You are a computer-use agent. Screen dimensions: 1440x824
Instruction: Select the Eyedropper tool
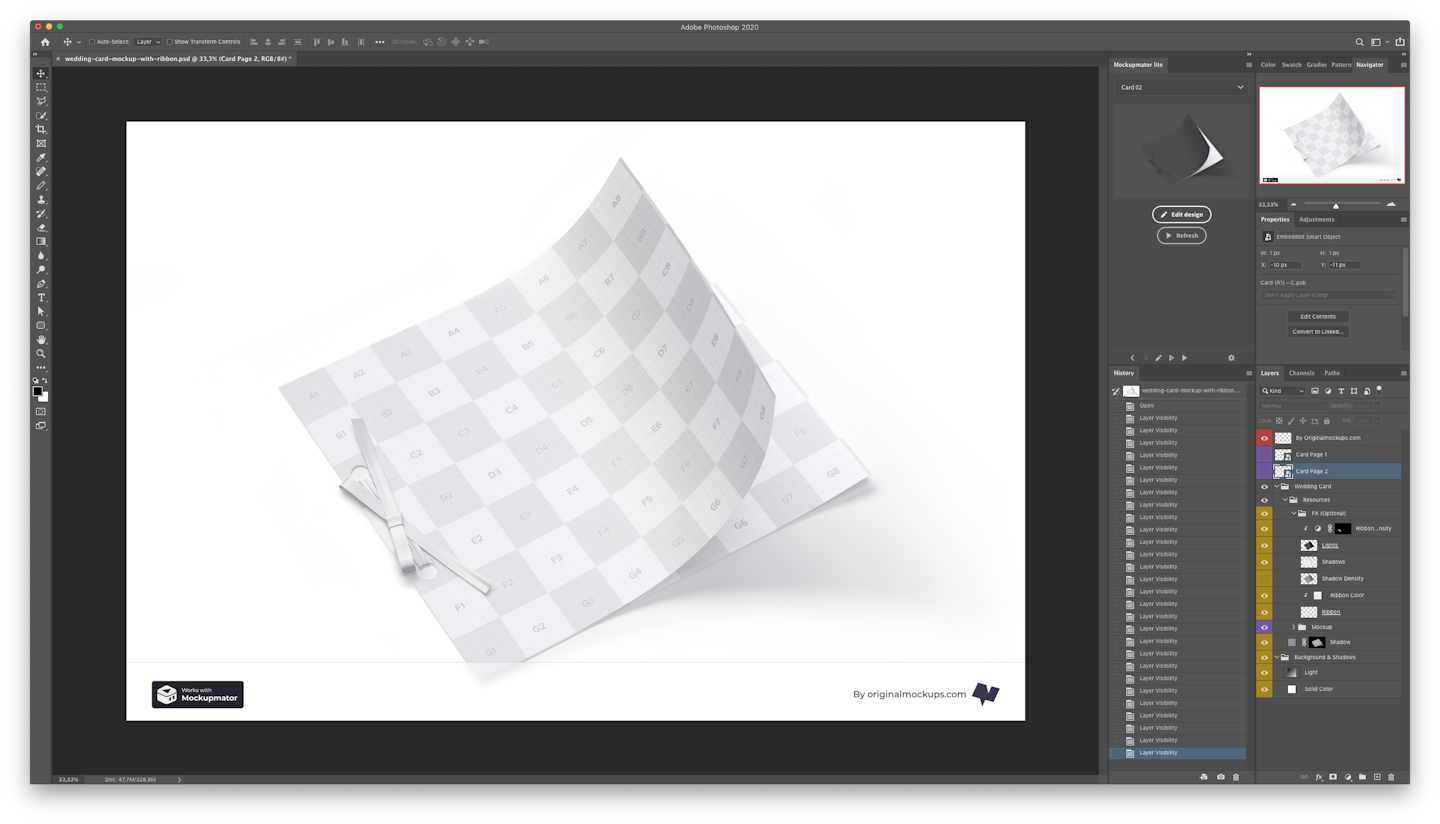tap(41, 157)
